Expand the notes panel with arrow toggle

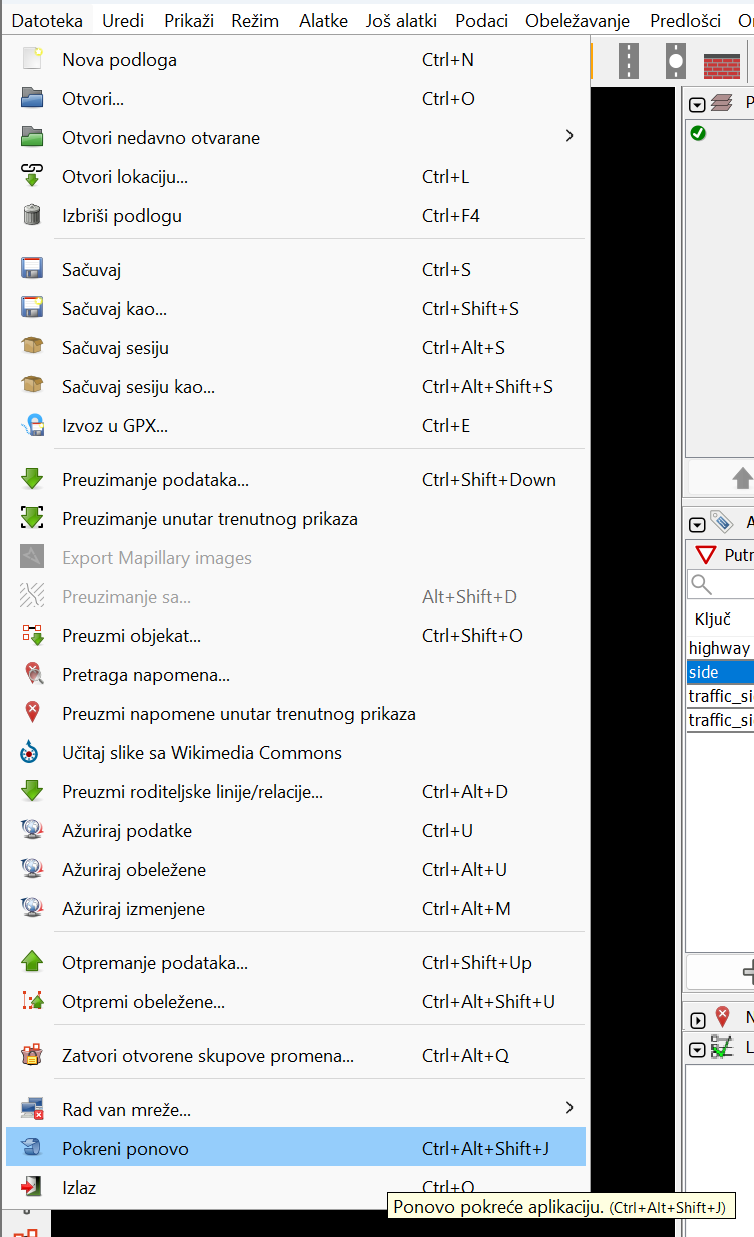pos(698,1020)
